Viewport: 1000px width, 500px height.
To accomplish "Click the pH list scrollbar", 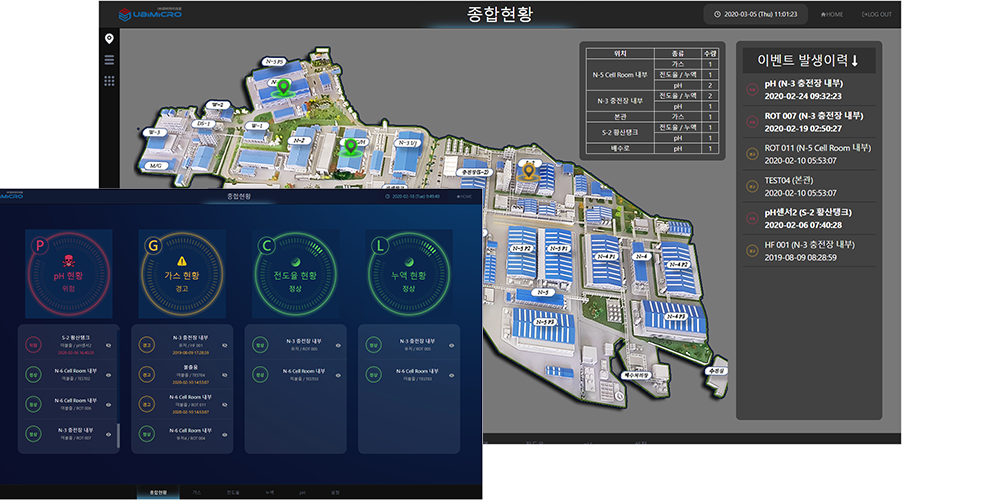I will click(x=119, y=435).
